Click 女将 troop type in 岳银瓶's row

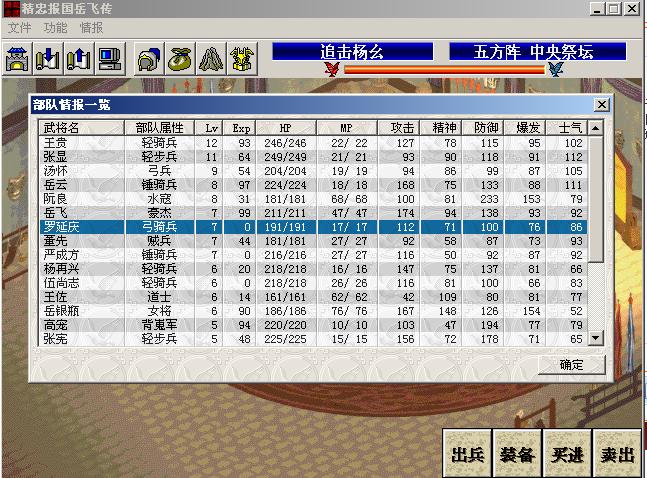pos(159,311)
